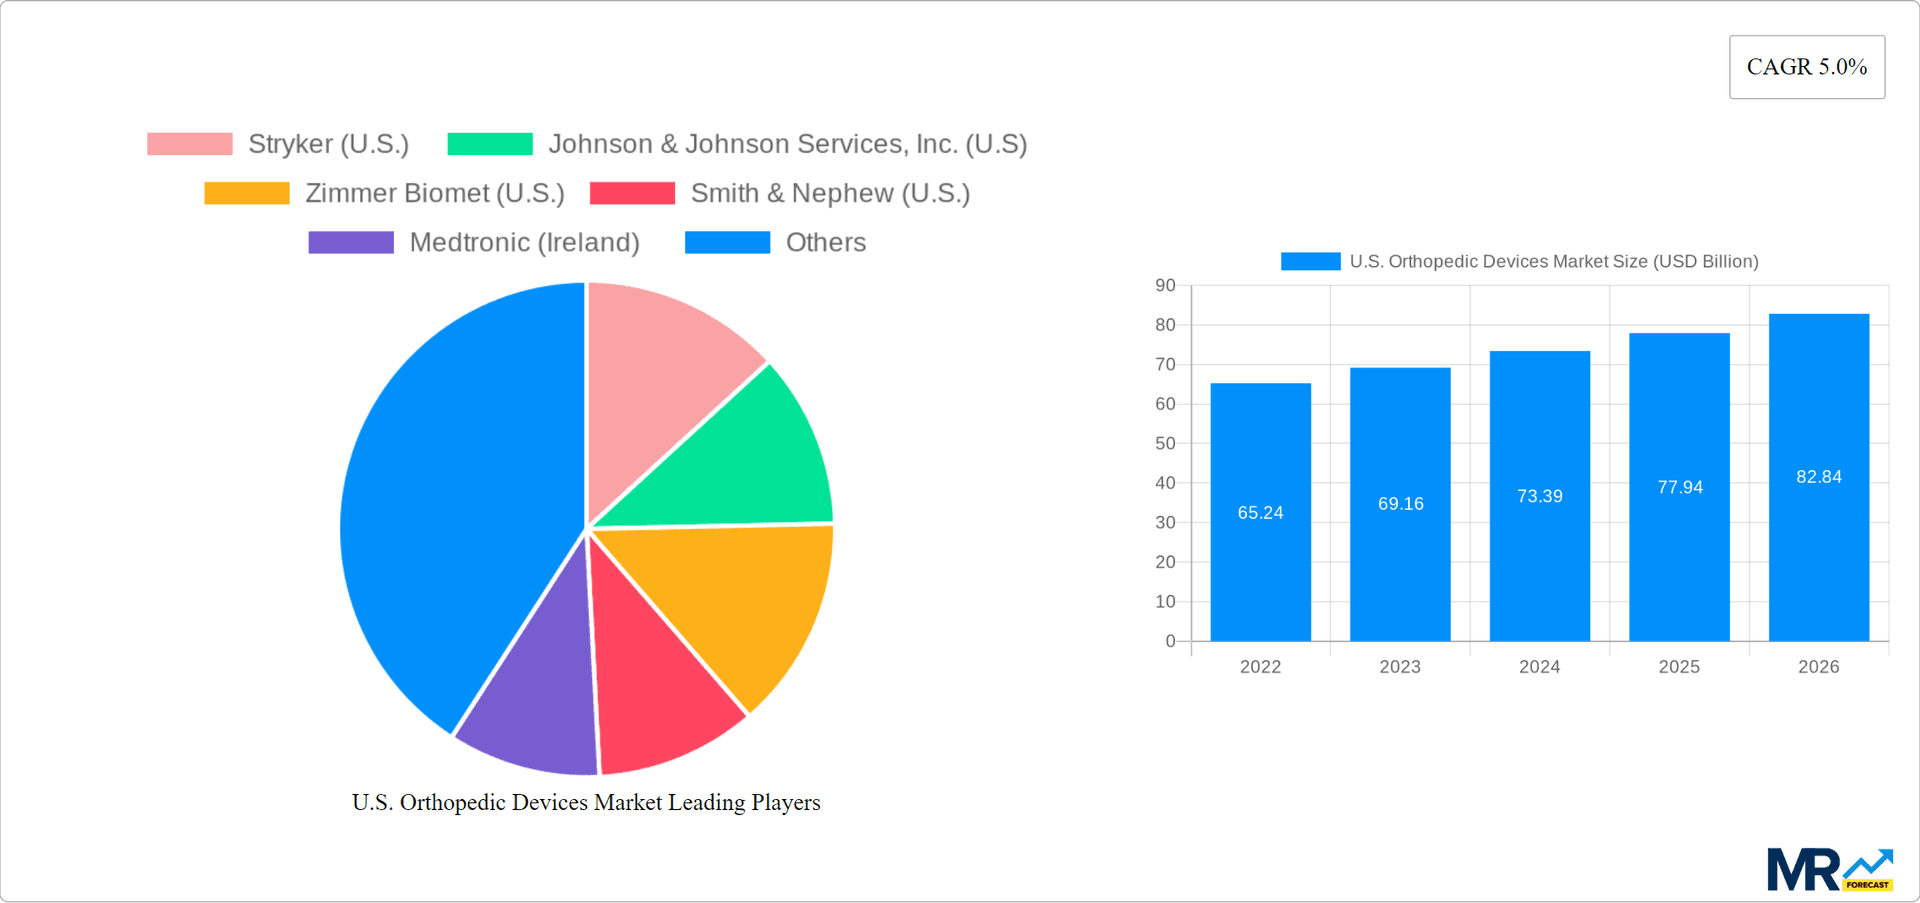Select the 2022 axis label
The width and height of the screenshot is (1920, 903).
pos(1260,666)
